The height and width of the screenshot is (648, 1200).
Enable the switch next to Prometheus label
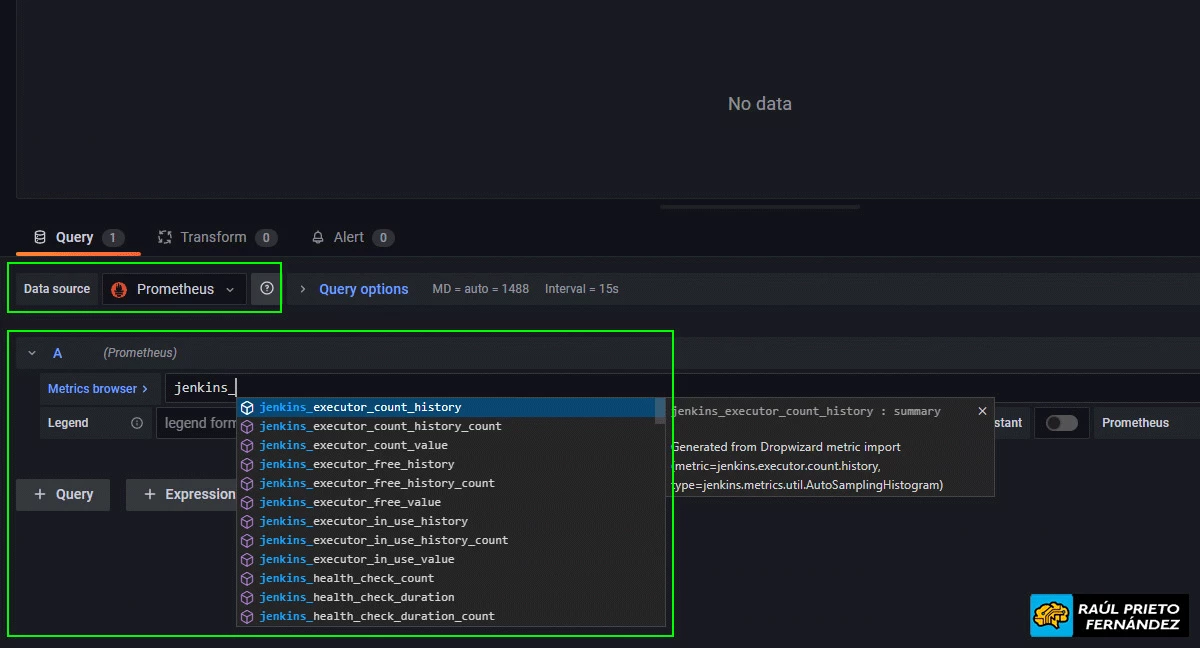1062,422
